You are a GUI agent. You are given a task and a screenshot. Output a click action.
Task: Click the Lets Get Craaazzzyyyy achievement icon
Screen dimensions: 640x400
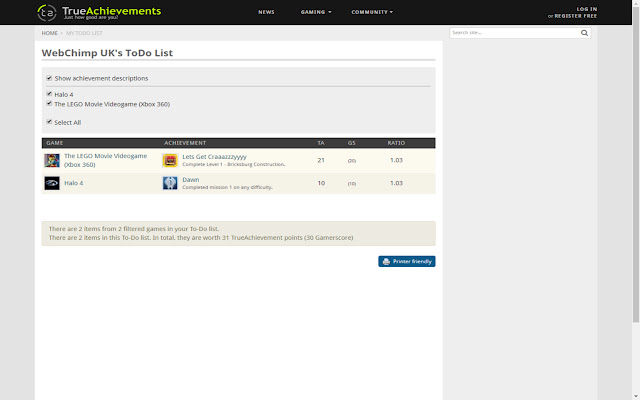point(170,160)
